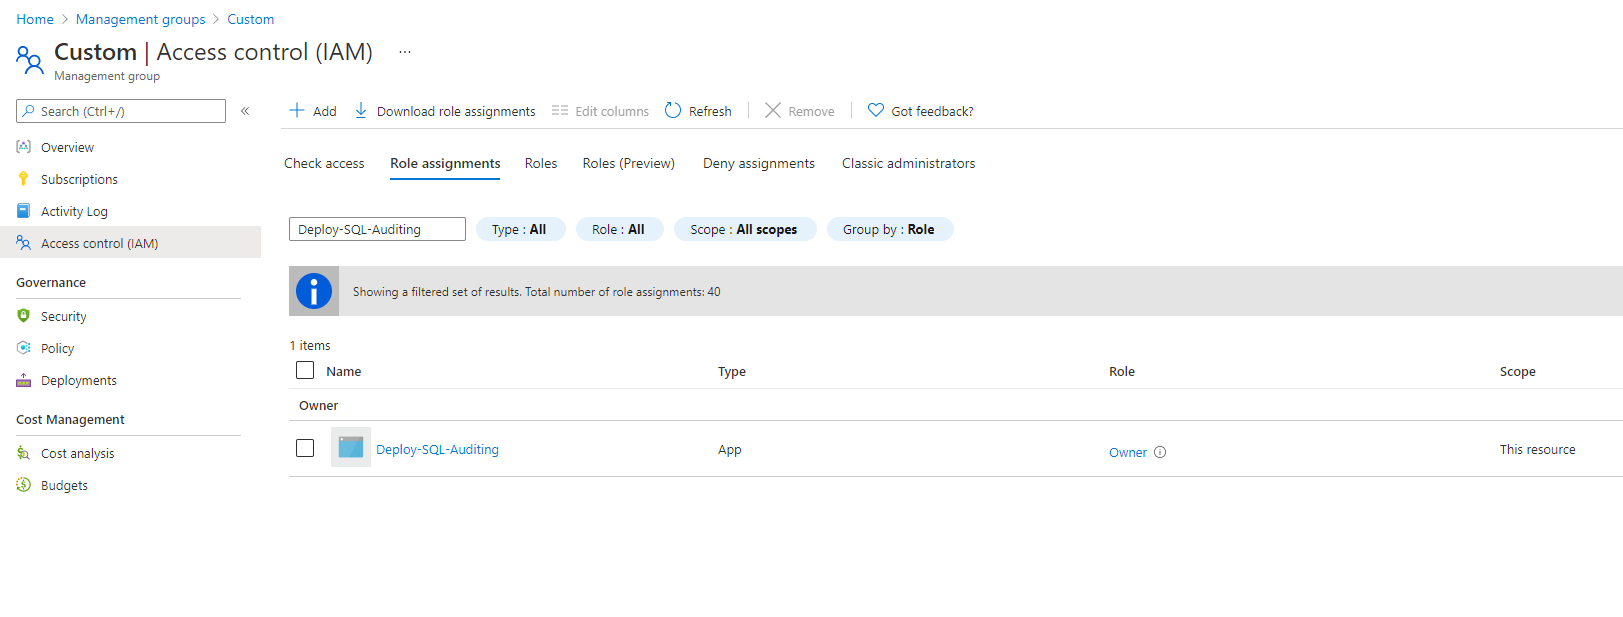Click the Deployments icon in sidebar
1623x617 pixels.
(24, 380)
